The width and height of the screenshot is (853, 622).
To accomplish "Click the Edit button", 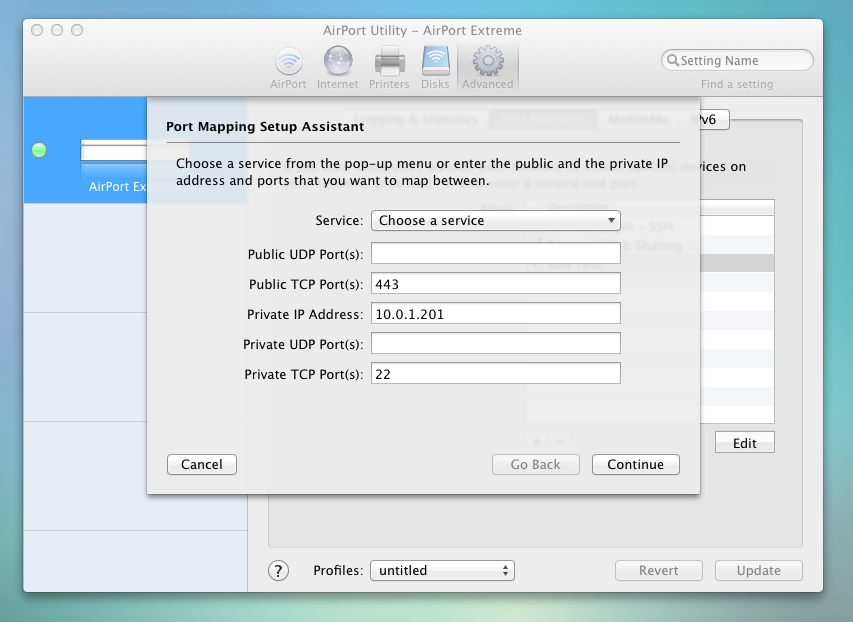I will click(x=745, y=443).
